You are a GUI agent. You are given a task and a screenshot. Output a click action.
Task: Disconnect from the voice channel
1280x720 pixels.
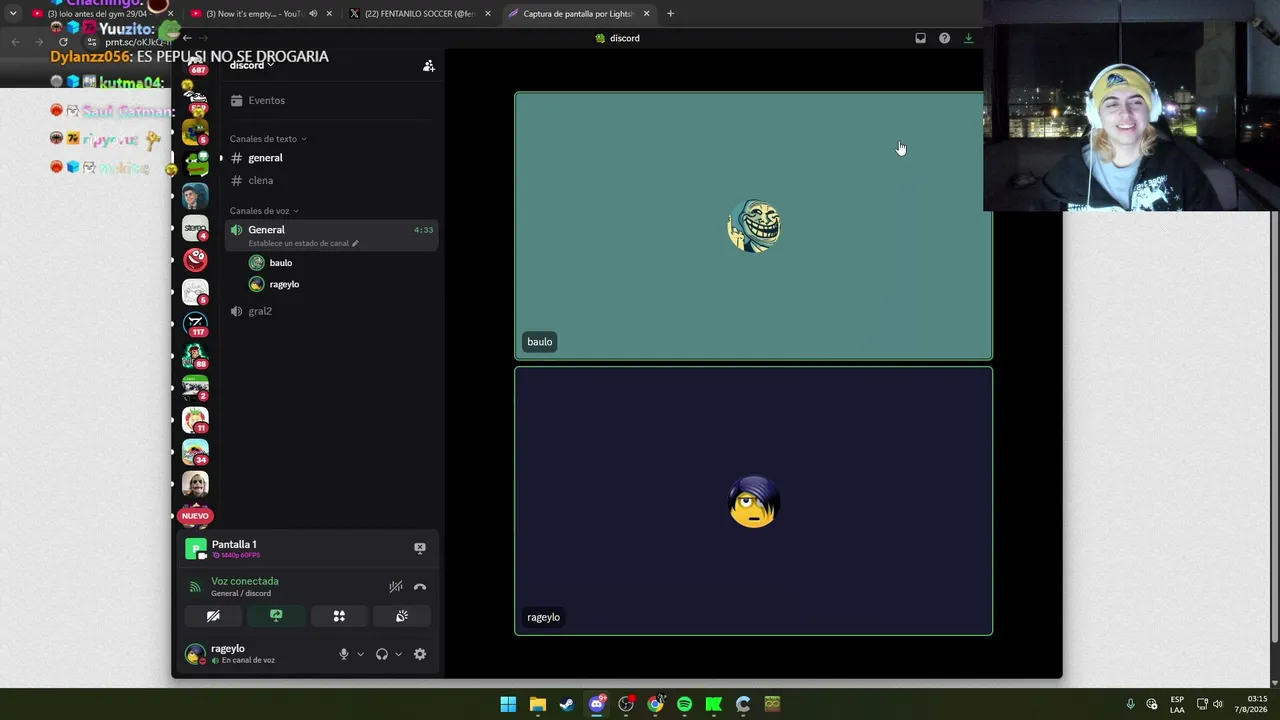coord(420,587)
